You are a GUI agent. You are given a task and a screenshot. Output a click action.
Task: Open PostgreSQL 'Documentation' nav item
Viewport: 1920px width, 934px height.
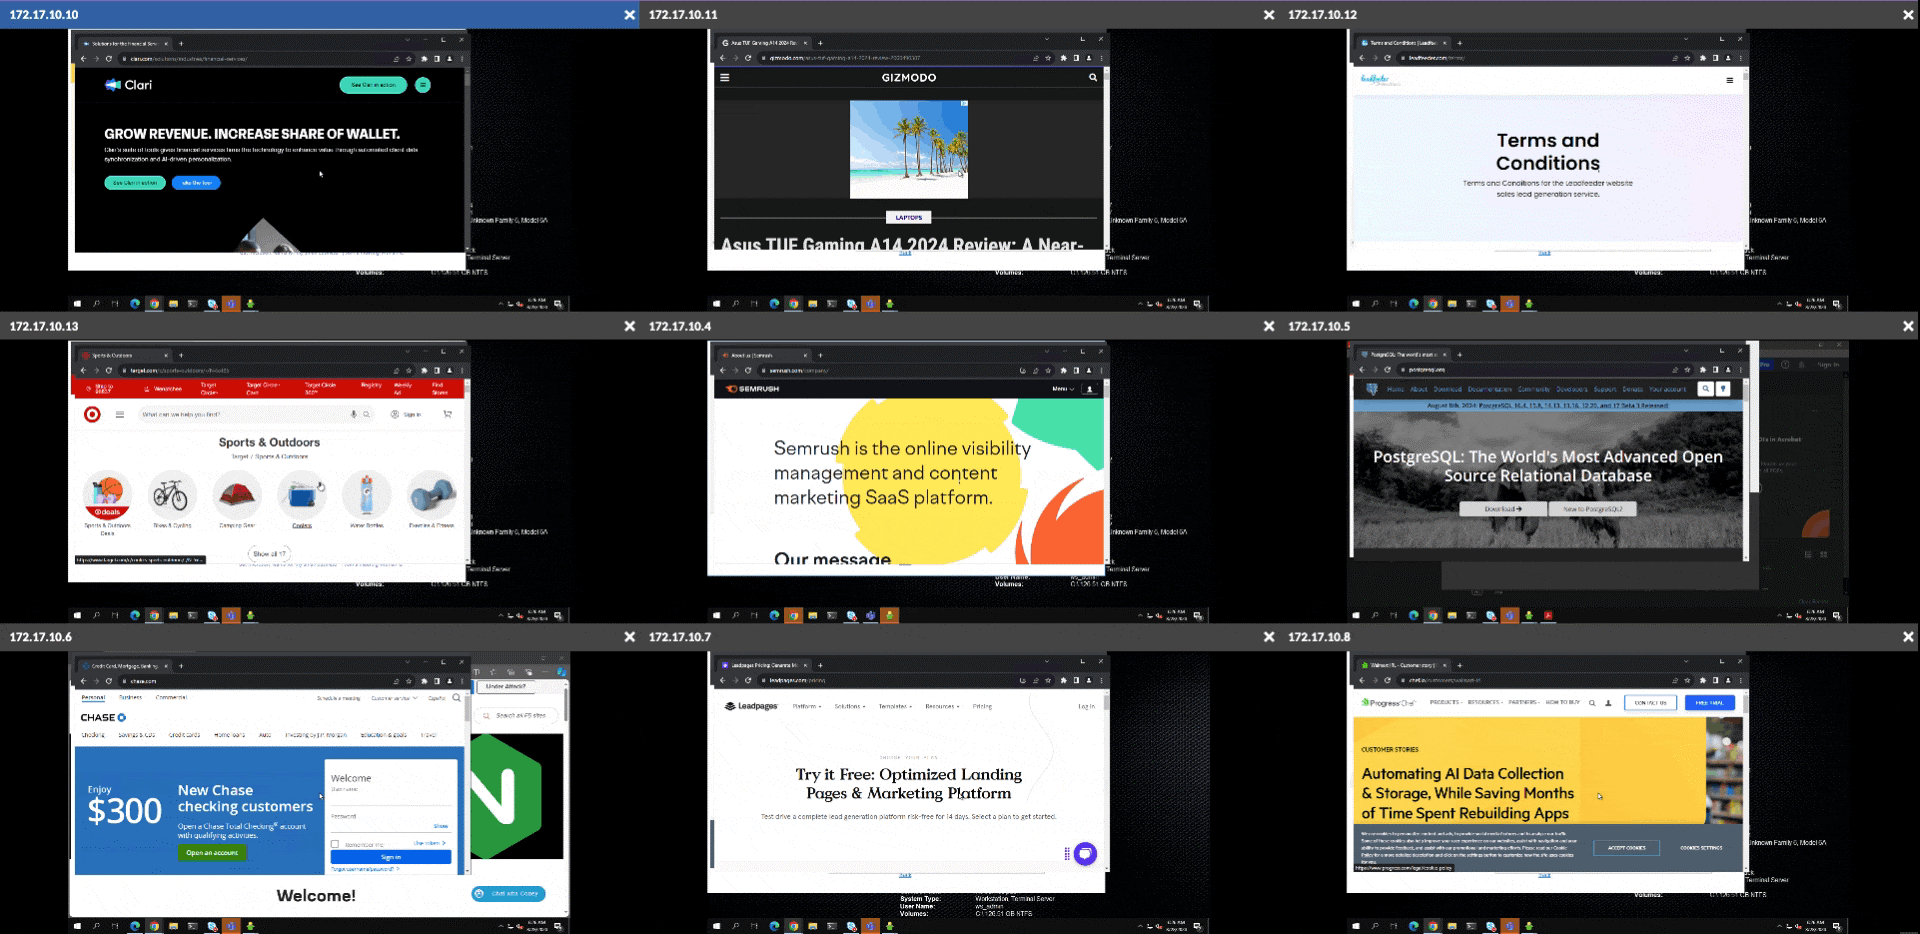1490,389
